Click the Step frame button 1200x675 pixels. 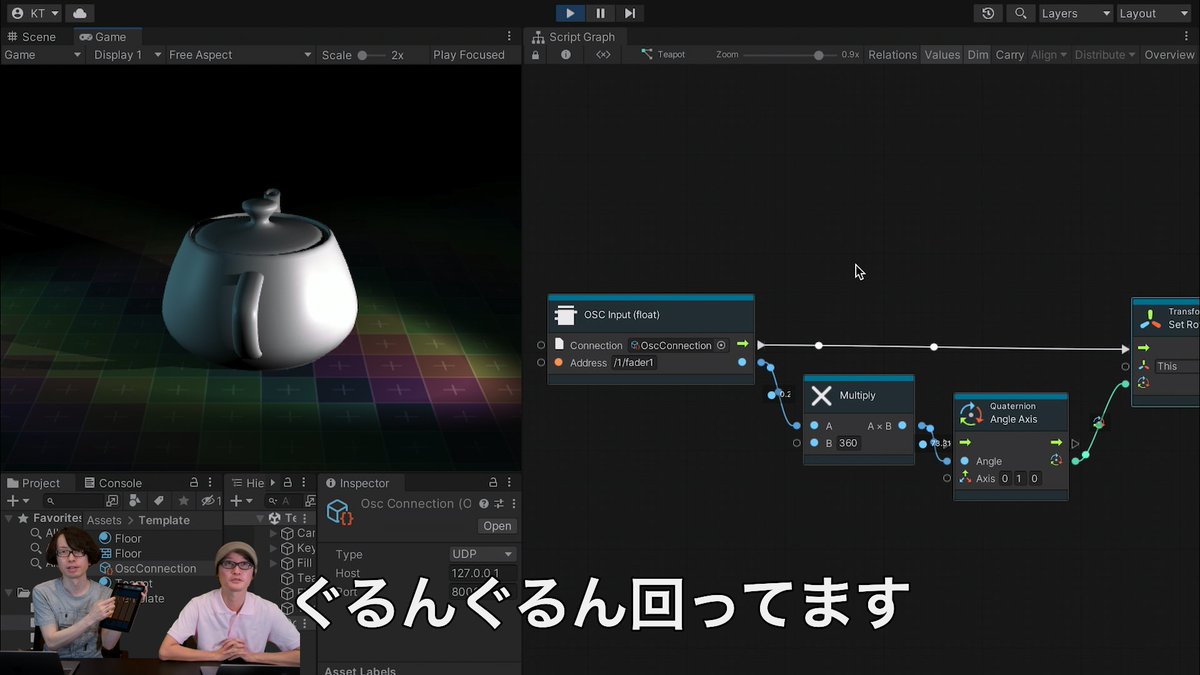[629, 13]
